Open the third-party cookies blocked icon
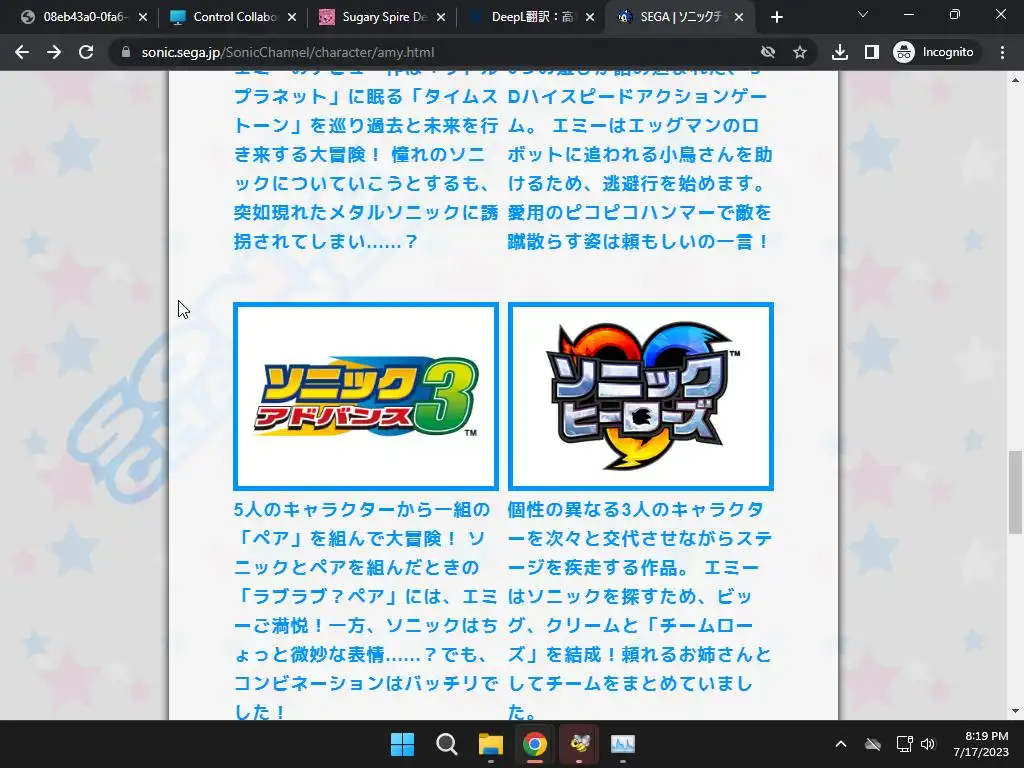 [x=768, y=52]
